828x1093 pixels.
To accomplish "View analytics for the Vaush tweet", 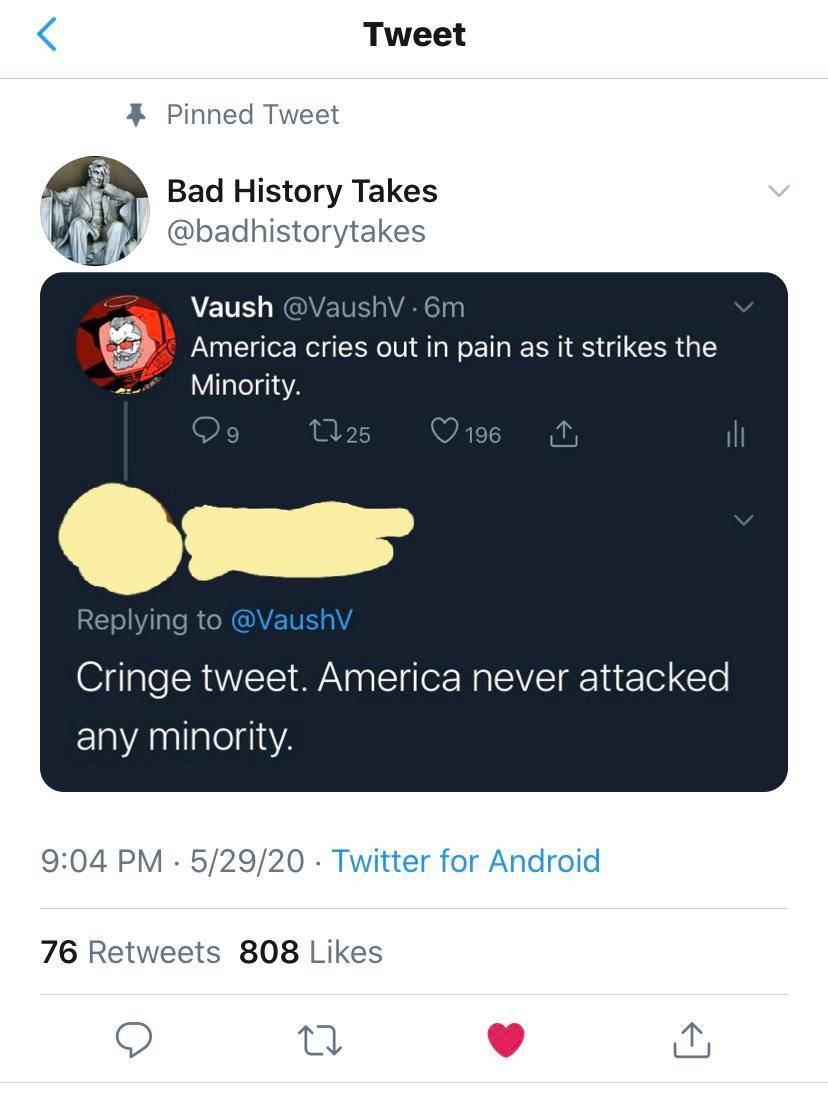I will (x=736, y=433).
